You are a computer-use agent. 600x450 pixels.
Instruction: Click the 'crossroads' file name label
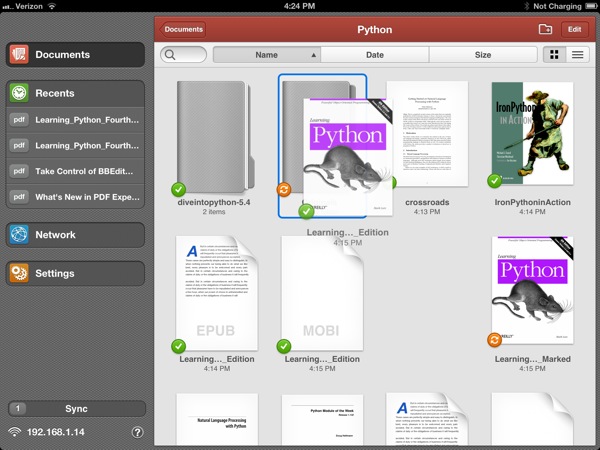tap(427, 202)
